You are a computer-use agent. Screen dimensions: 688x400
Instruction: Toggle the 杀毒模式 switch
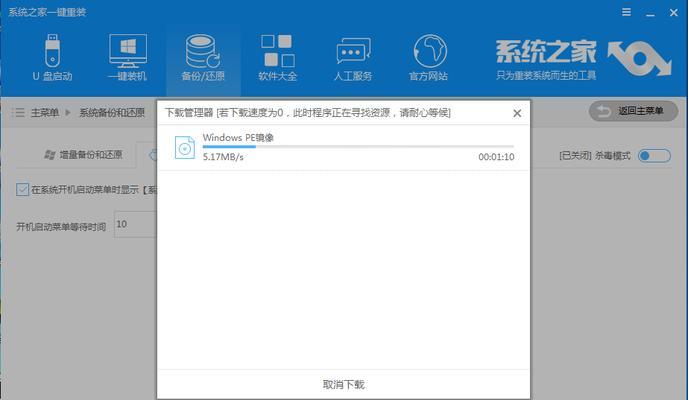pos(654,156)
